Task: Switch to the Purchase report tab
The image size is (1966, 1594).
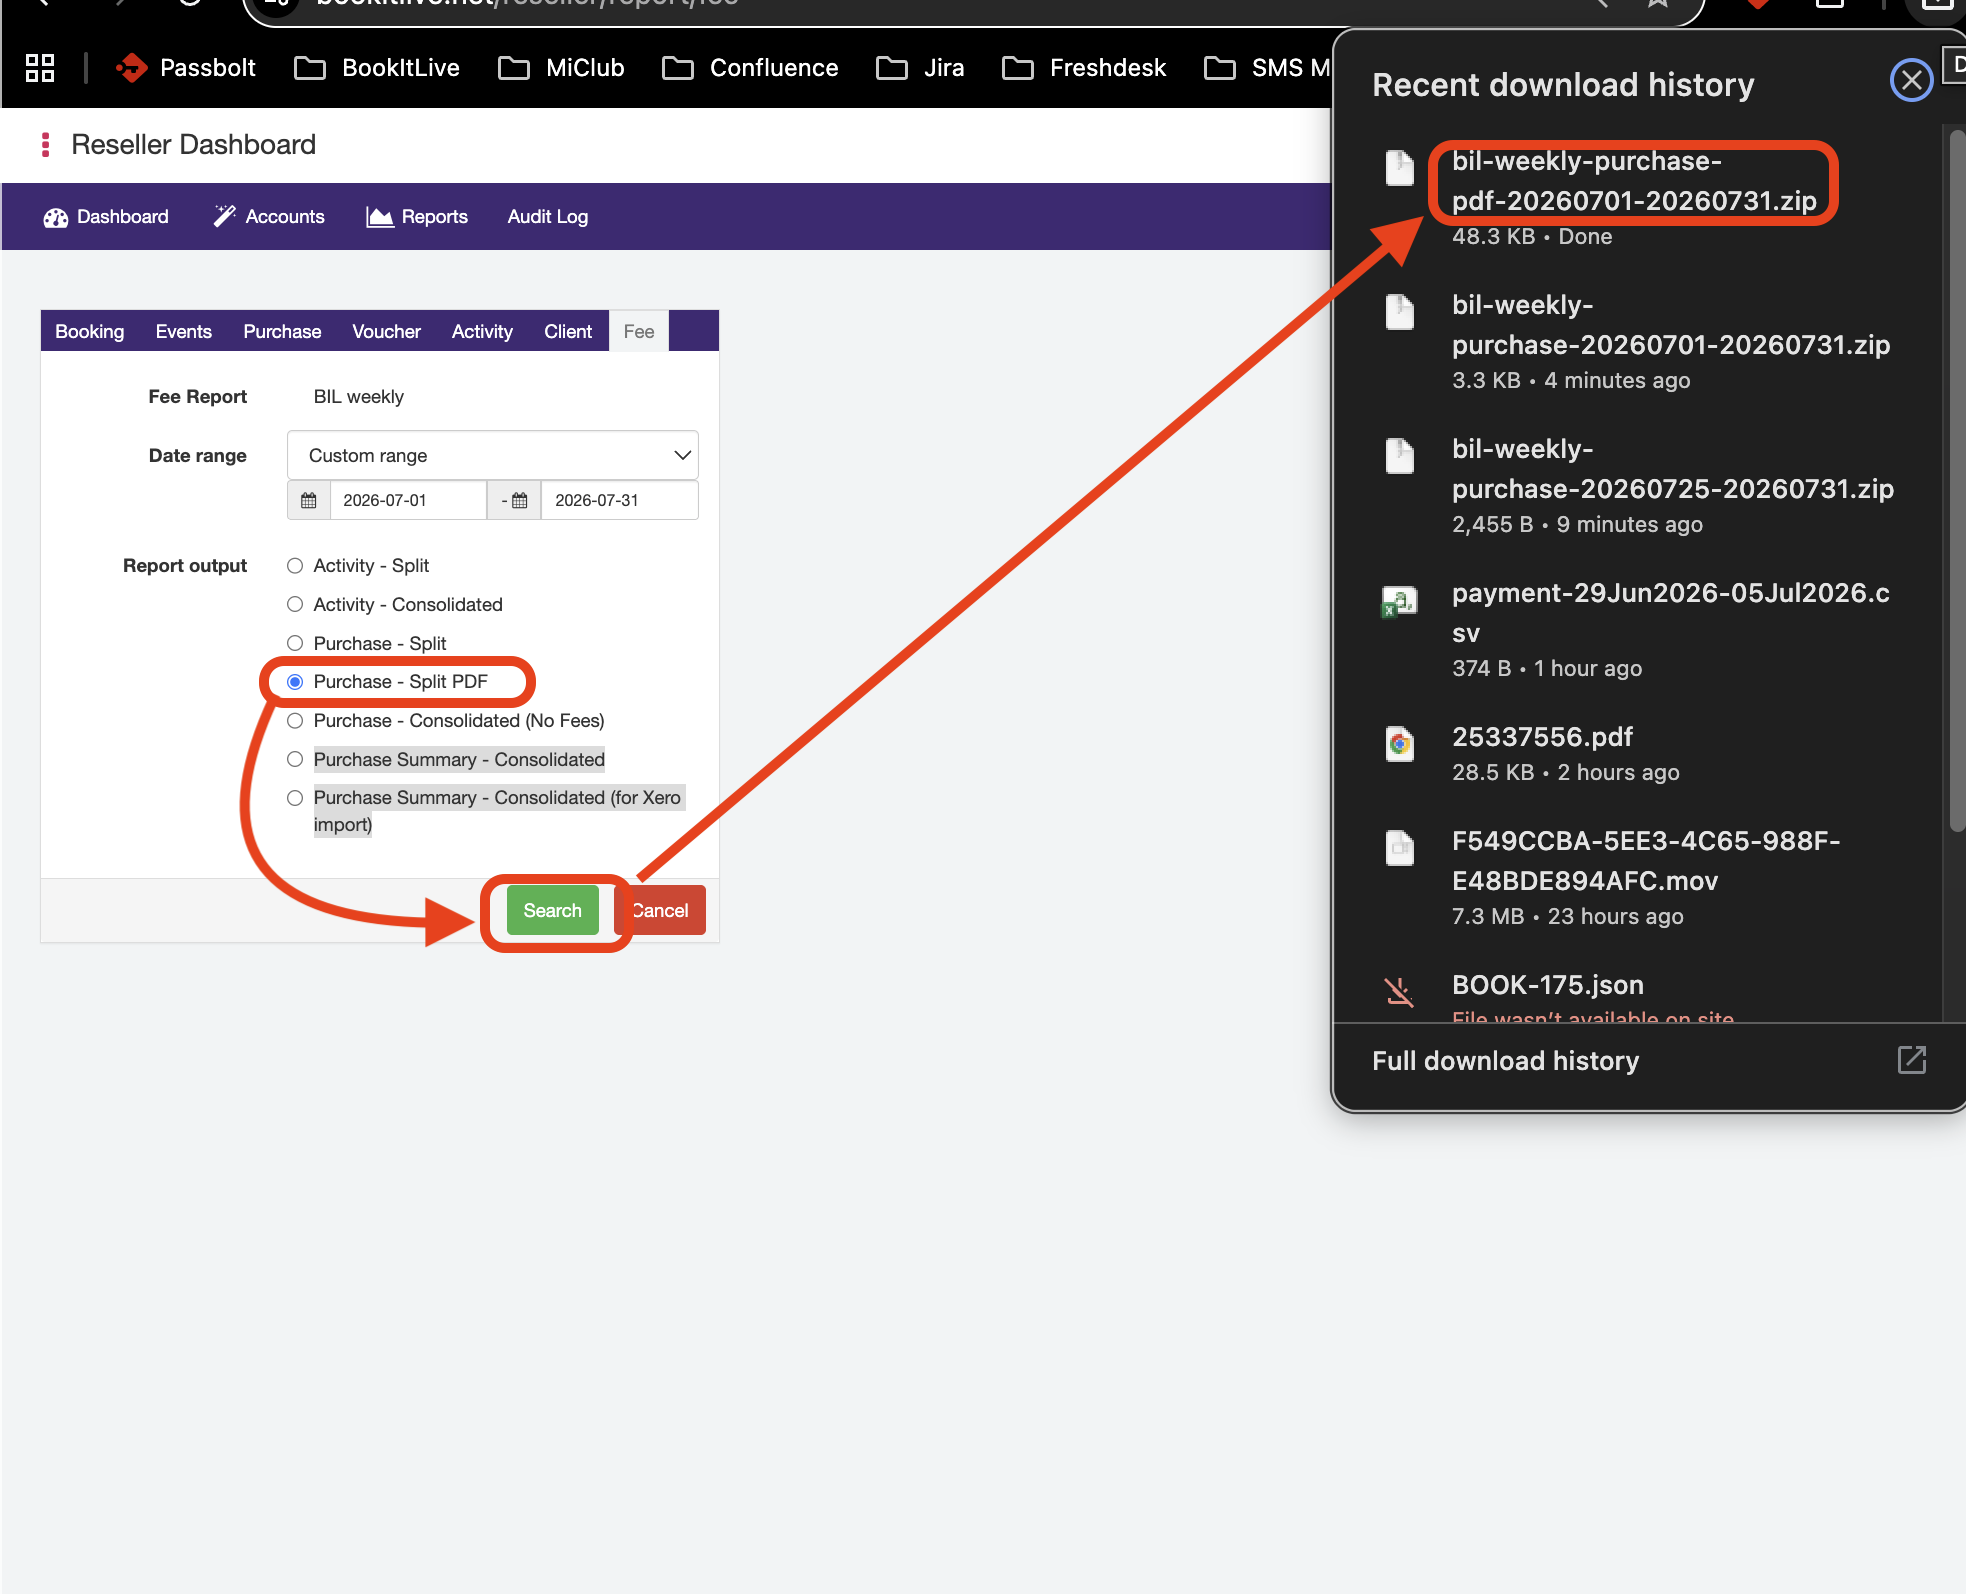Action: 282,331
